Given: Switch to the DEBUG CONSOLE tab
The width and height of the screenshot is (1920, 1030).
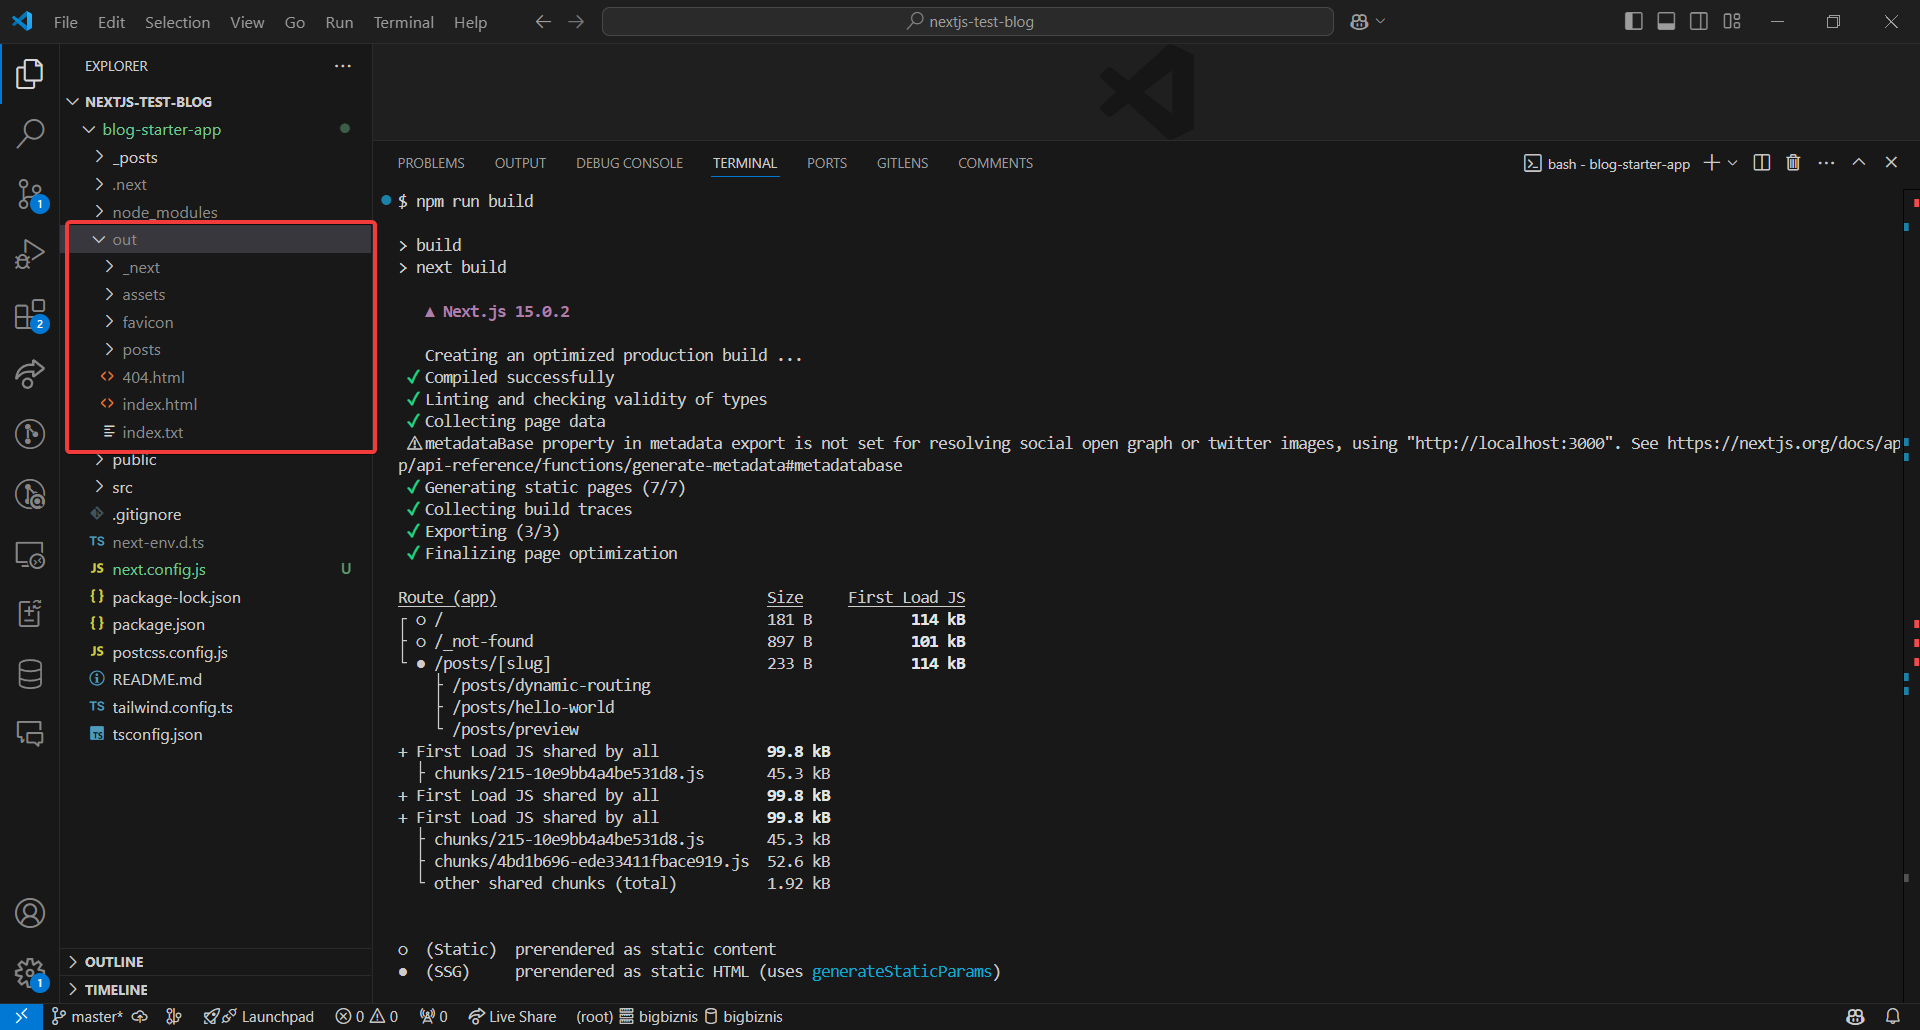Looking at the screenshot, I should (629, 163).
